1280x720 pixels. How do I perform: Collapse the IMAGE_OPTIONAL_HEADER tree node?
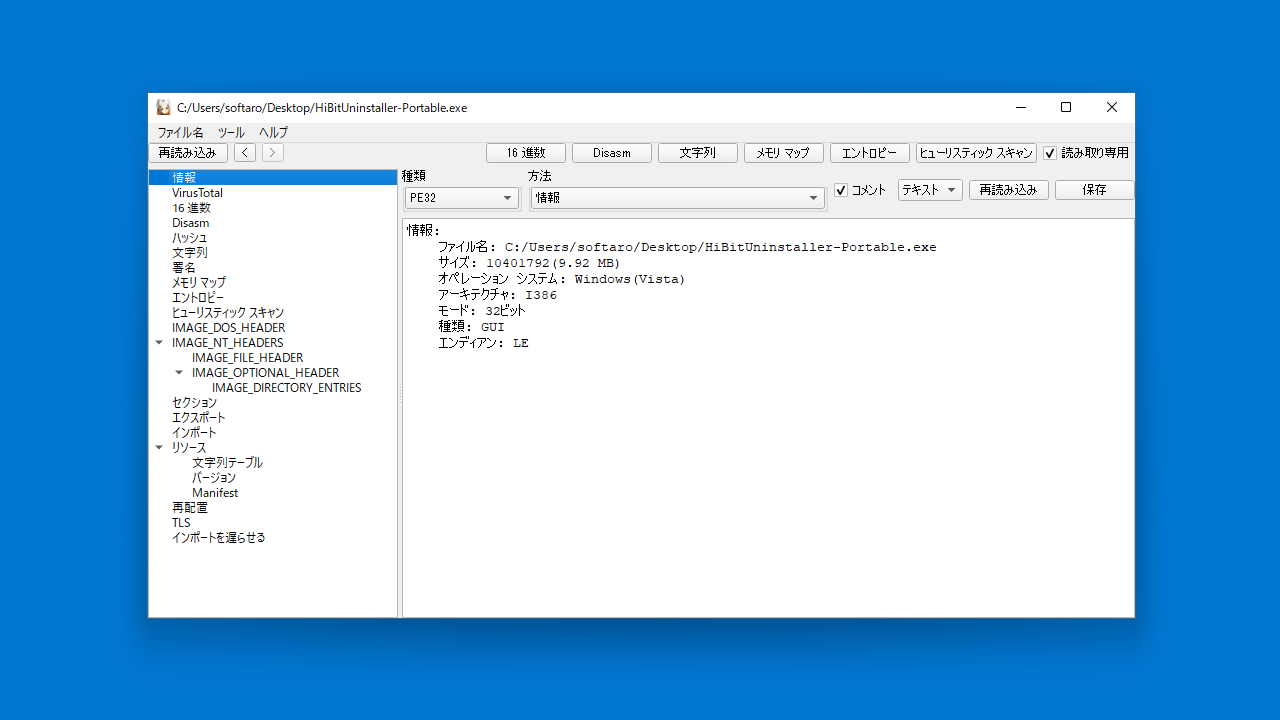tap(179, 373)
